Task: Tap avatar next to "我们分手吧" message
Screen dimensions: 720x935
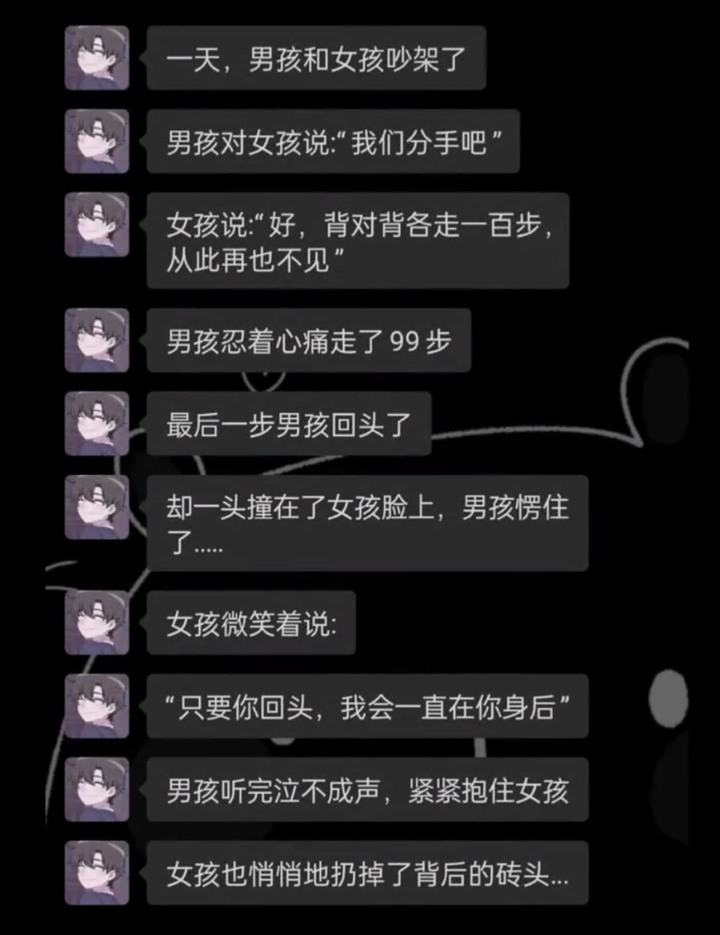Action: (x=97, y=141)
